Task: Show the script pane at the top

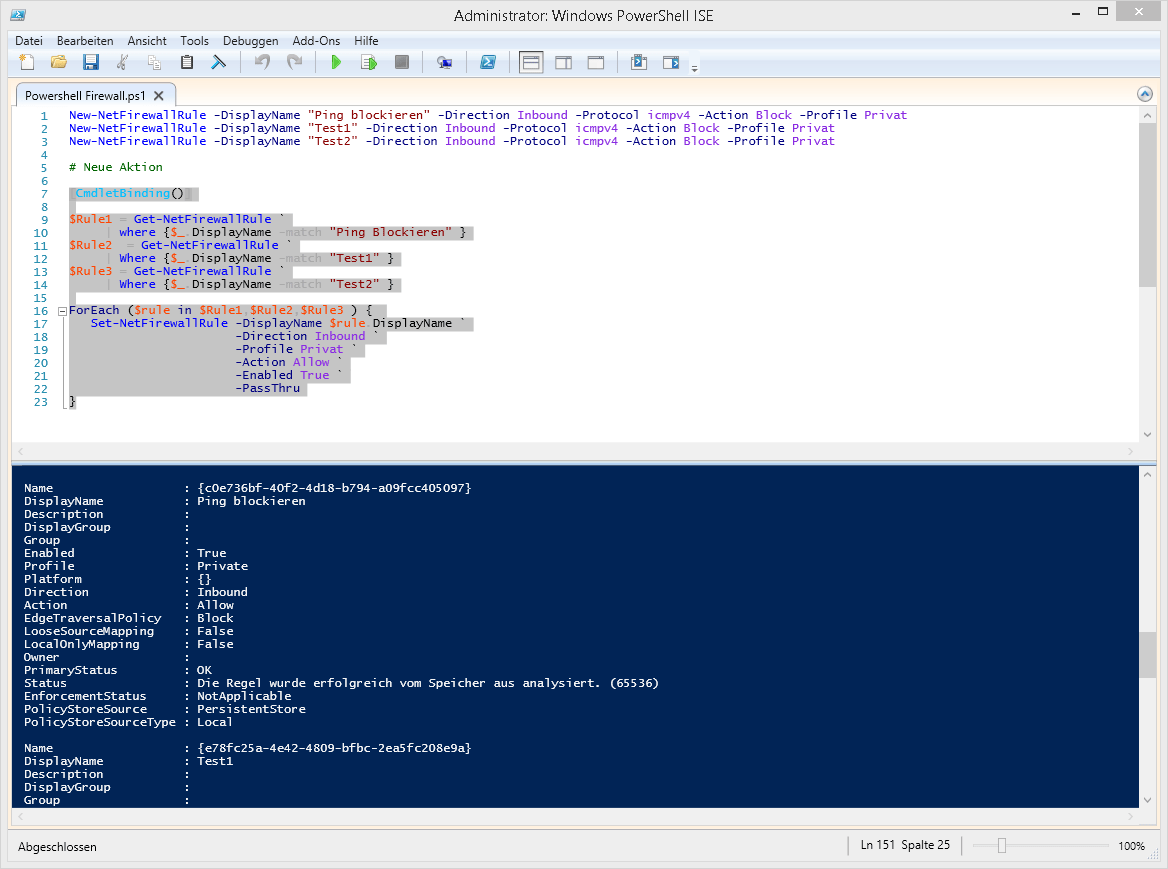Action: coord(531,63)
